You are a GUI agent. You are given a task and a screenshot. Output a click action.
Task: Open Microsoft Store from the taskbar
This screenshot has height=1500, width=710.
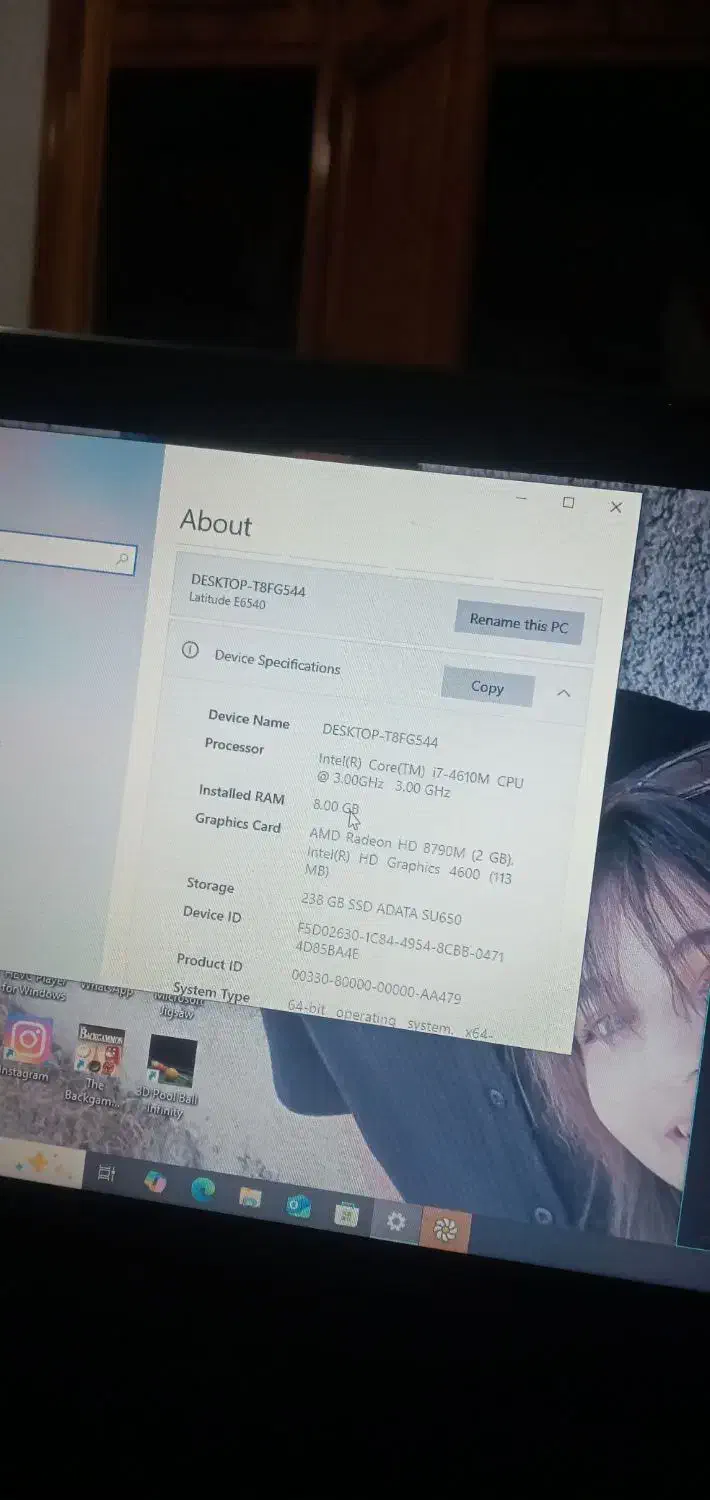[346, 1214]
